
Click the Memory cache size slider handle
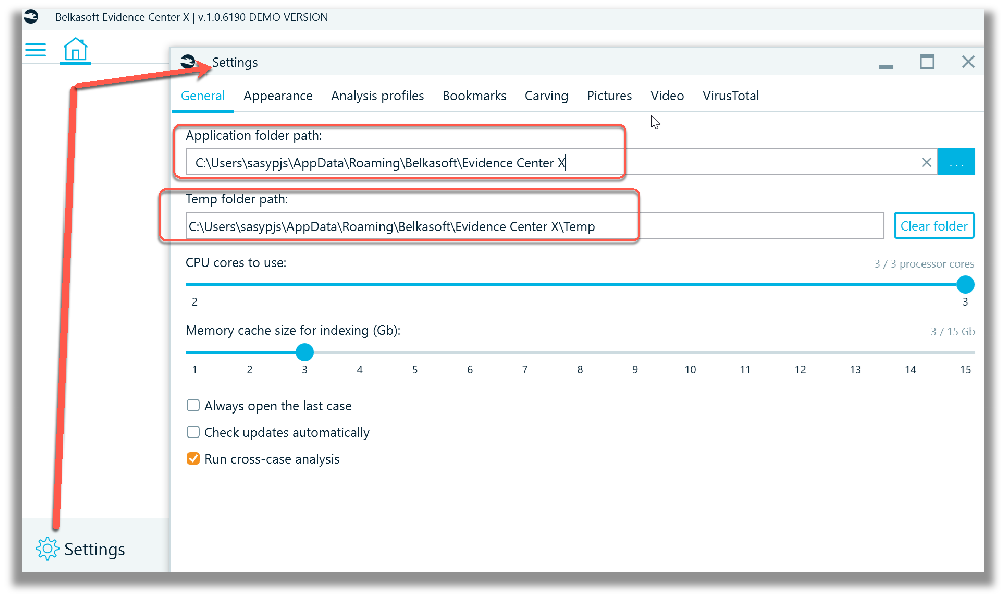pyautogui.click(x=305, y=352)
